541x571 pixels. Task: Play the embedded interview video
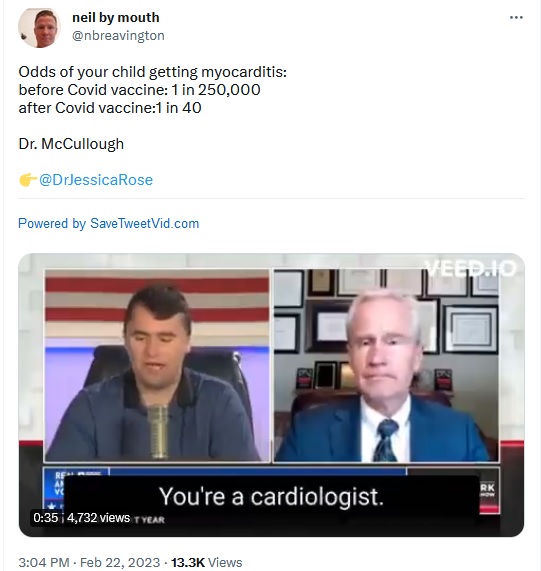[271, 395]
